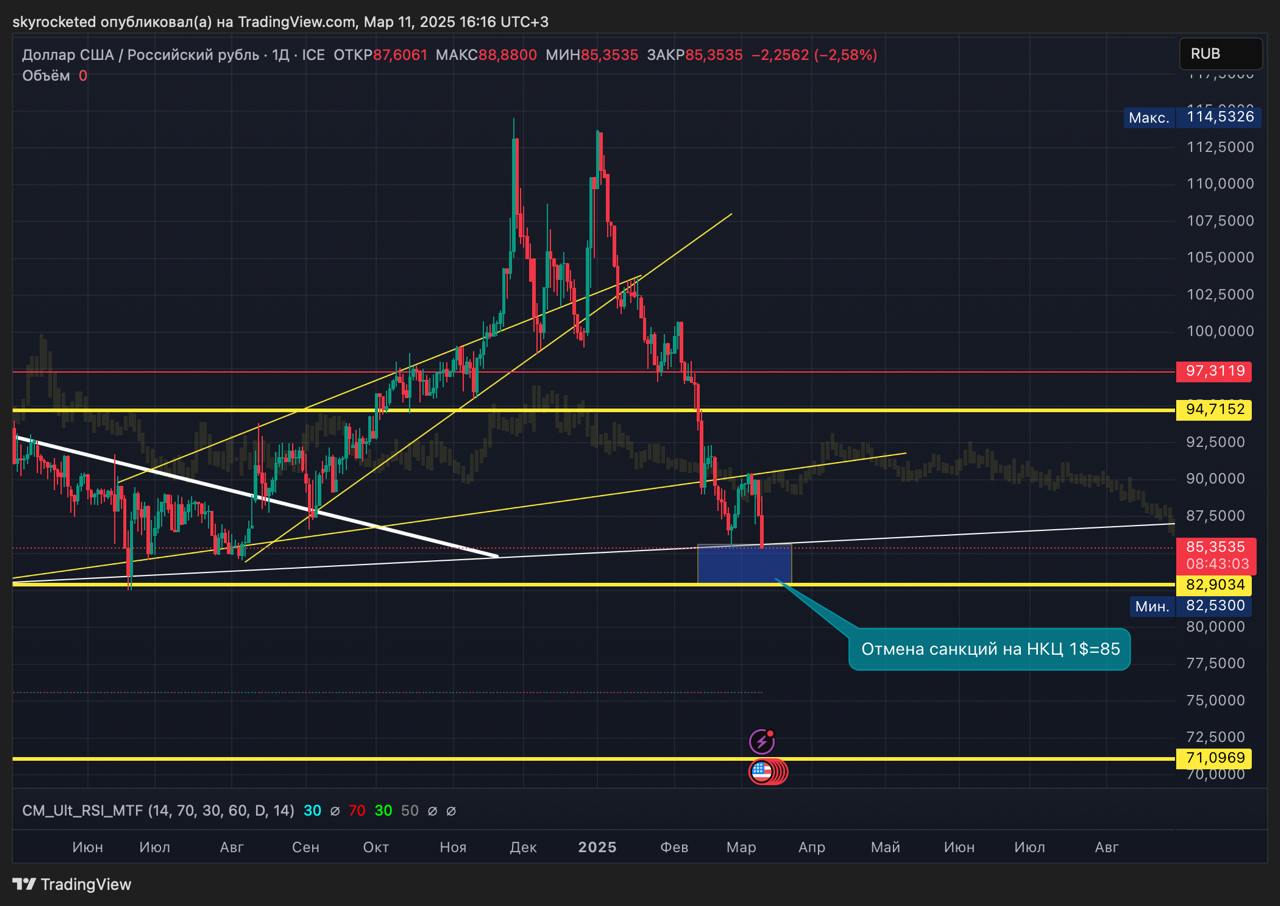Click the Окт label on time axis
The image size is (1280, 906).
(x=376, y=847)
